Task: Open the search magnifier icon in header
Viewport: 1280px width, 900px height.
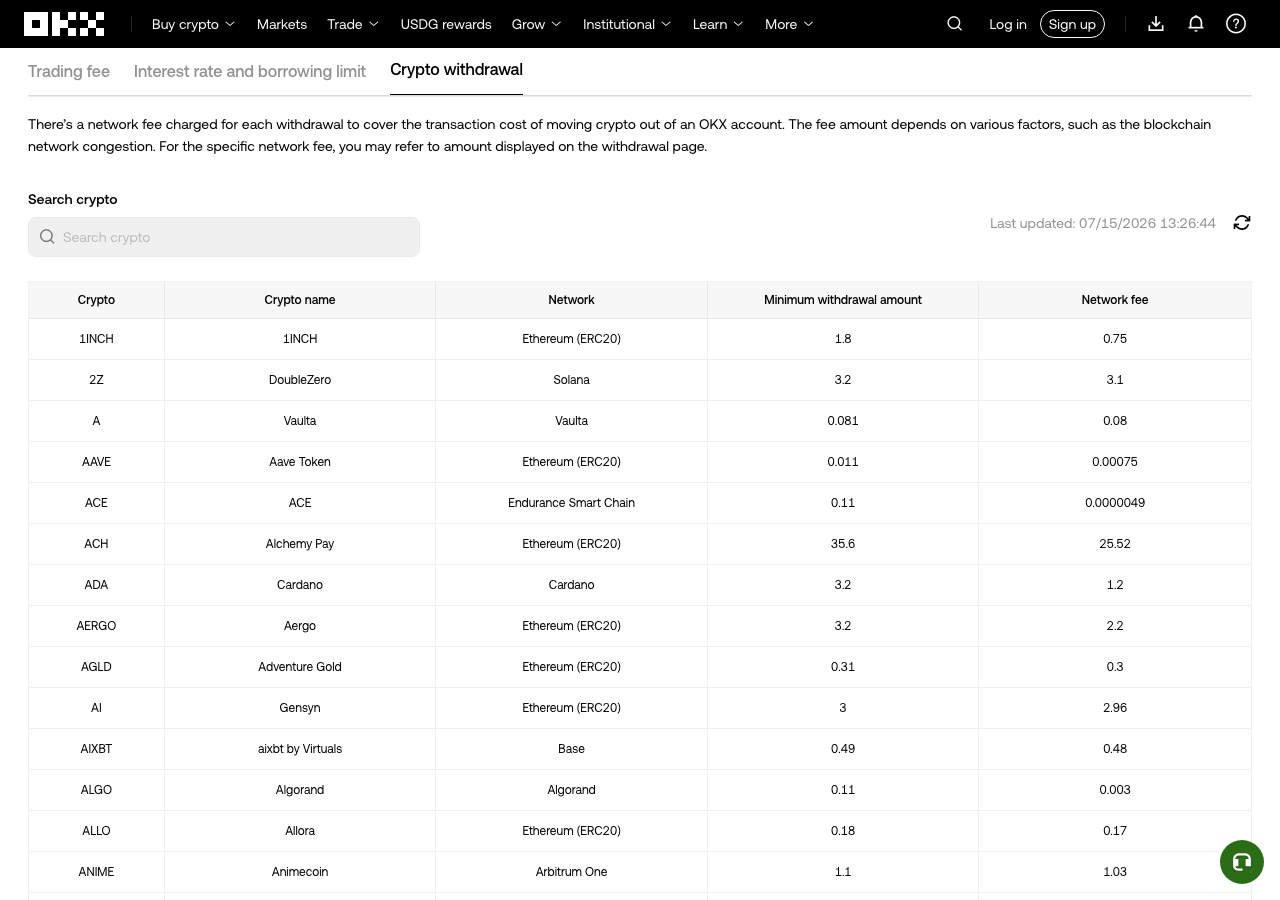Action: pos(955,24)
